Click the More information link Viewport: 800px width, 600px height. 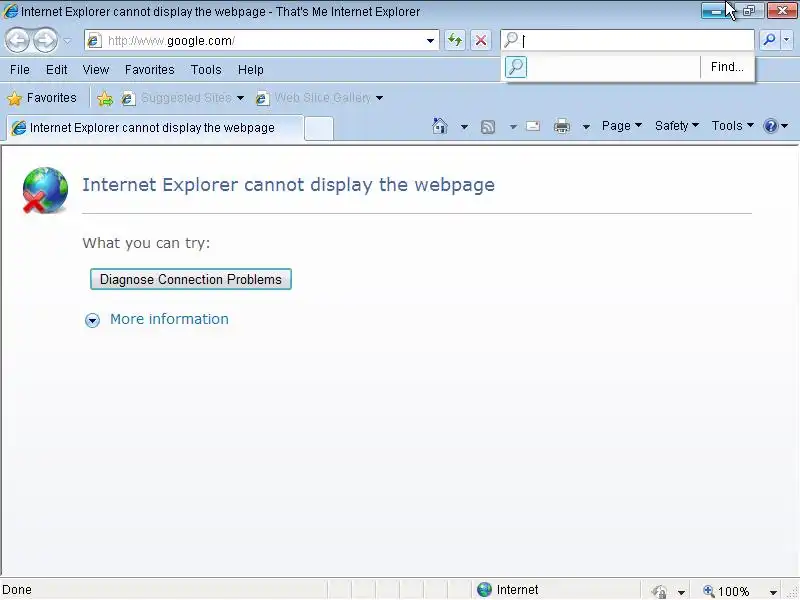click(x=169, y=319)
